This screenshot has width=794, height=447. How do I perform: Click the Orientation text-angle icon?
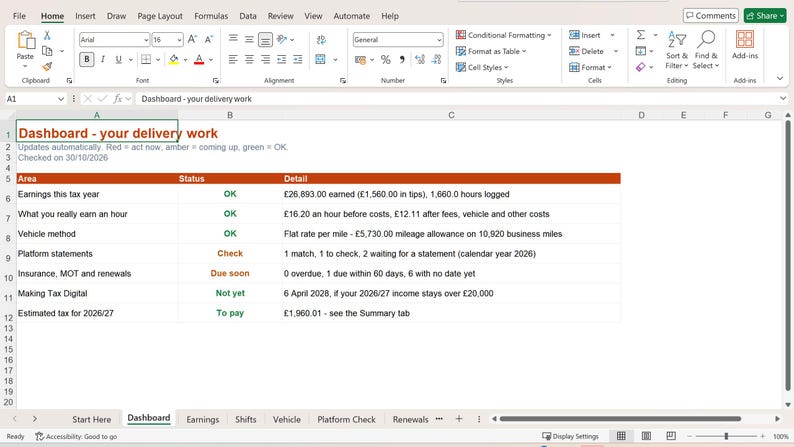282,39
